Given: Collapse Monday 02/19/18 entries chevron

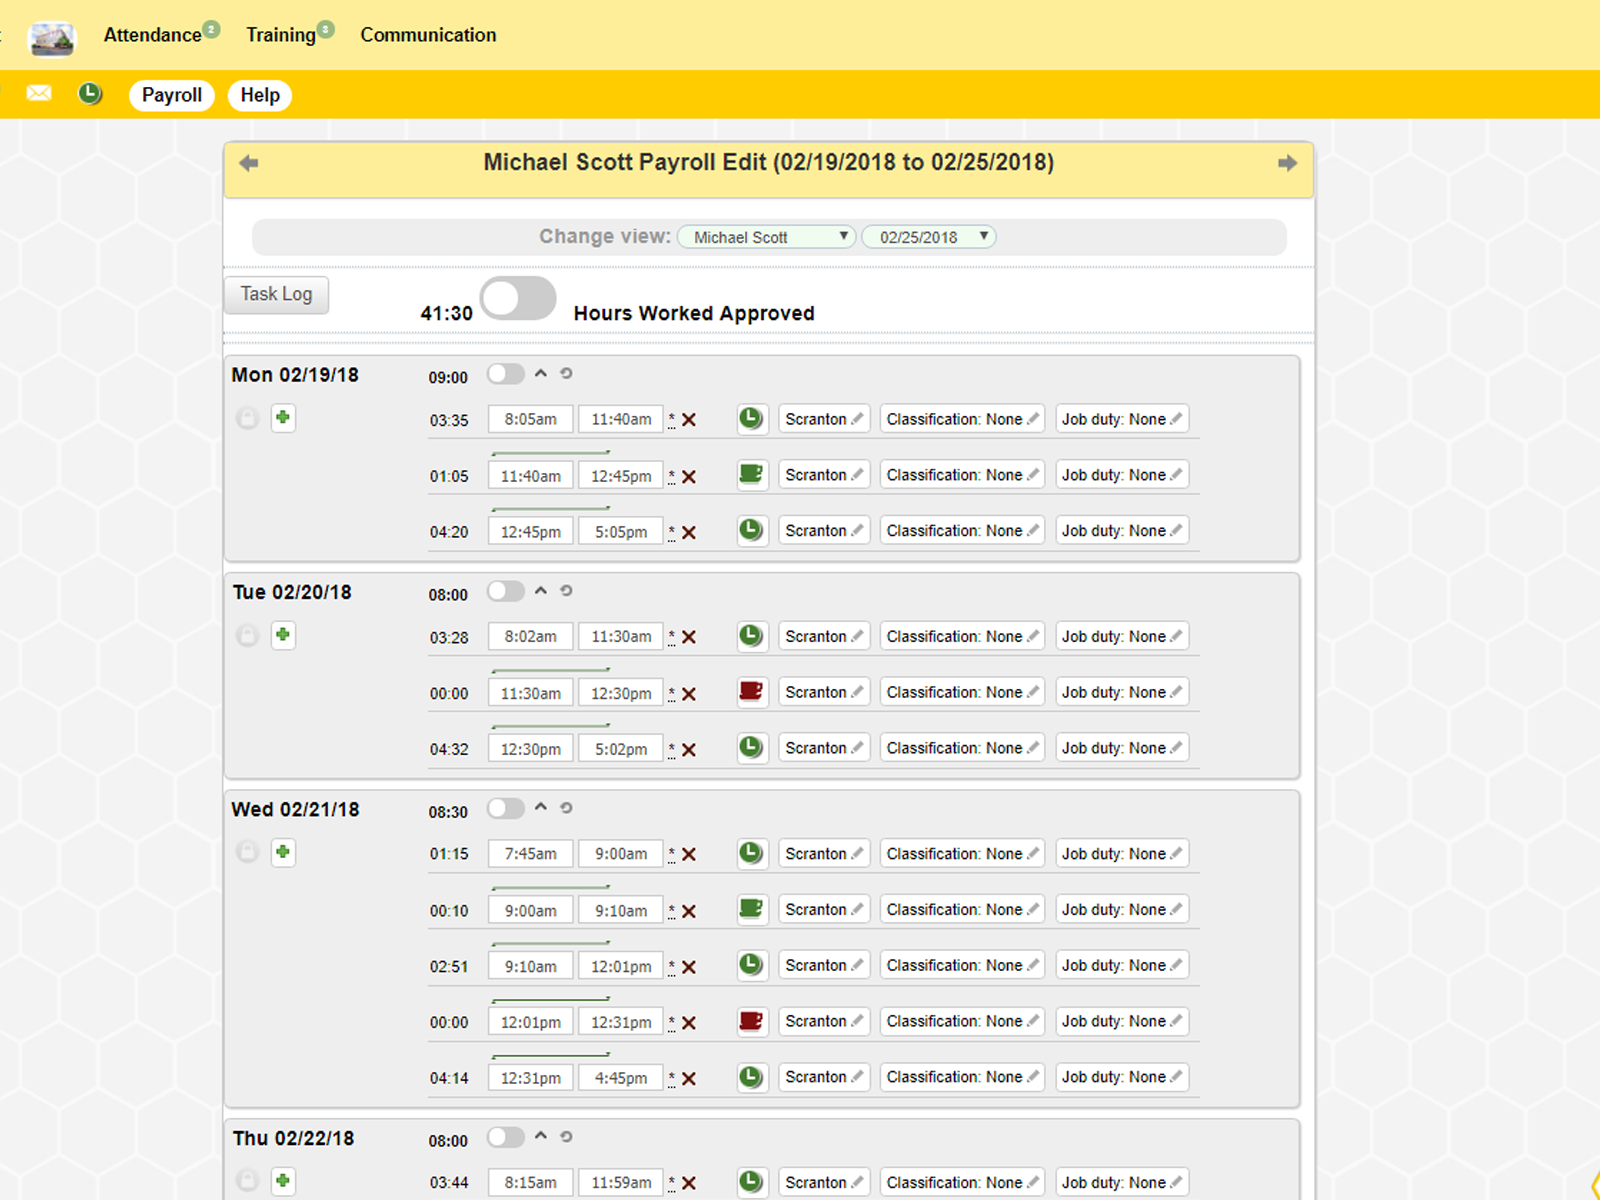Looking at the screenshot, I should coord(541,373).
